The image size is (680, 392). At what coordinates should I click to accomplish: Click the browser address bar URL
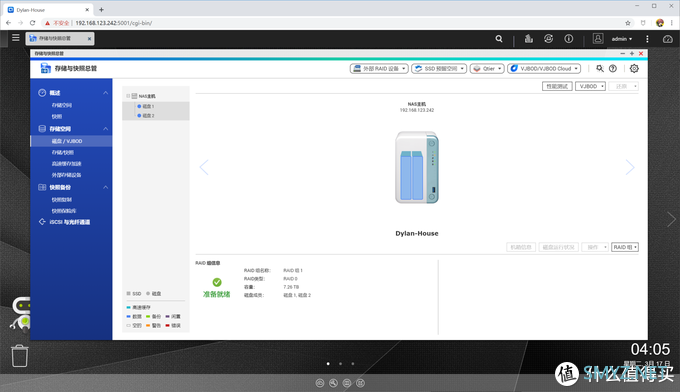click(114, 23)
